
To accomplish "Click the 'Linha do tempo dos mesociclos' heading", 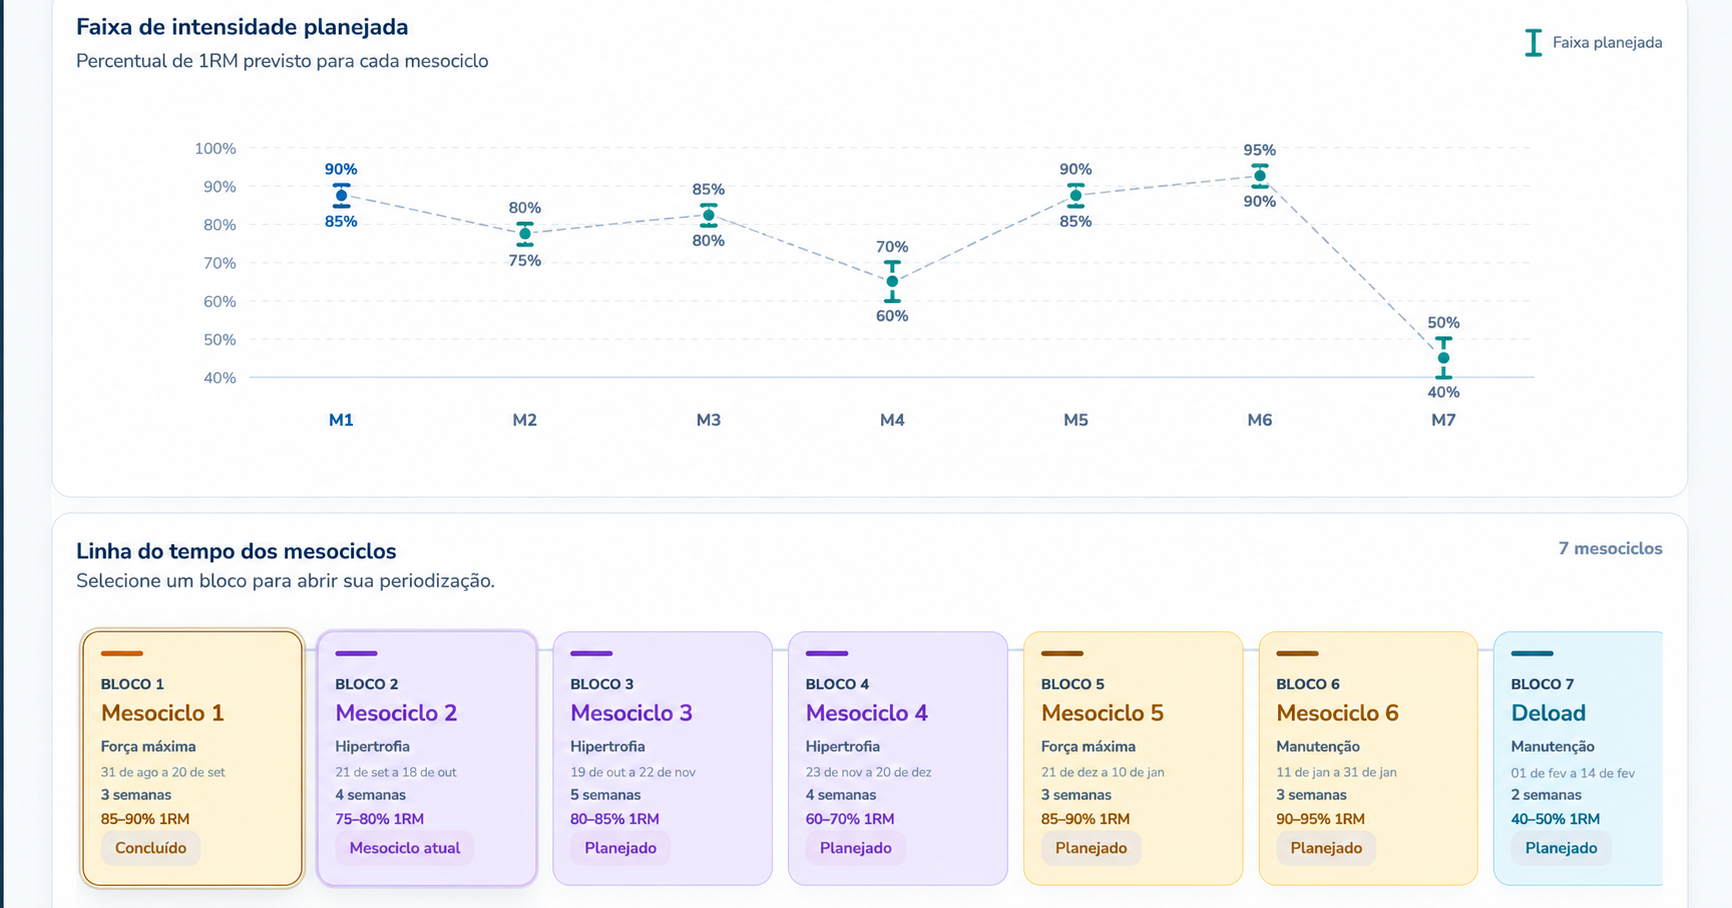I will (236, 551).
